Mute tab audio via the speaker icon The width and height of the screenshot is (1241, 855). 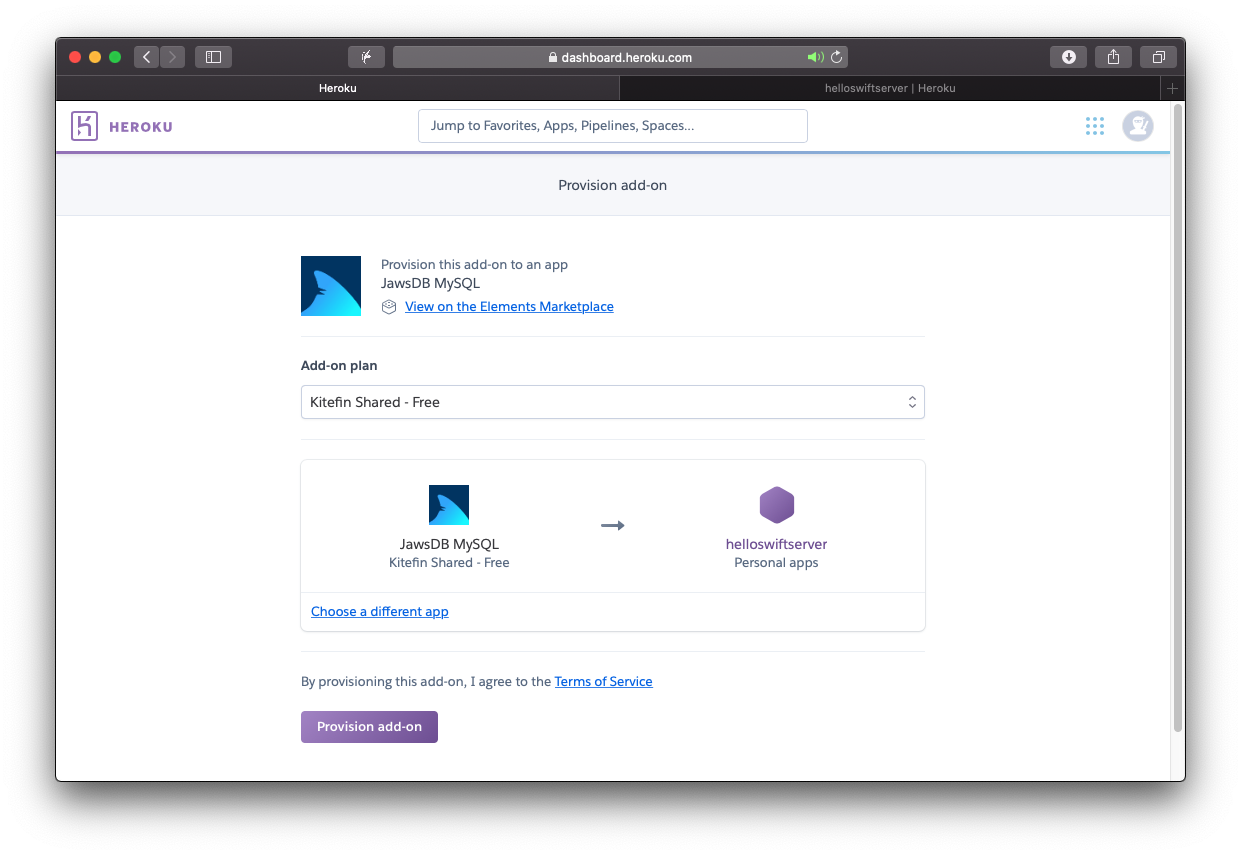[815, 57]
